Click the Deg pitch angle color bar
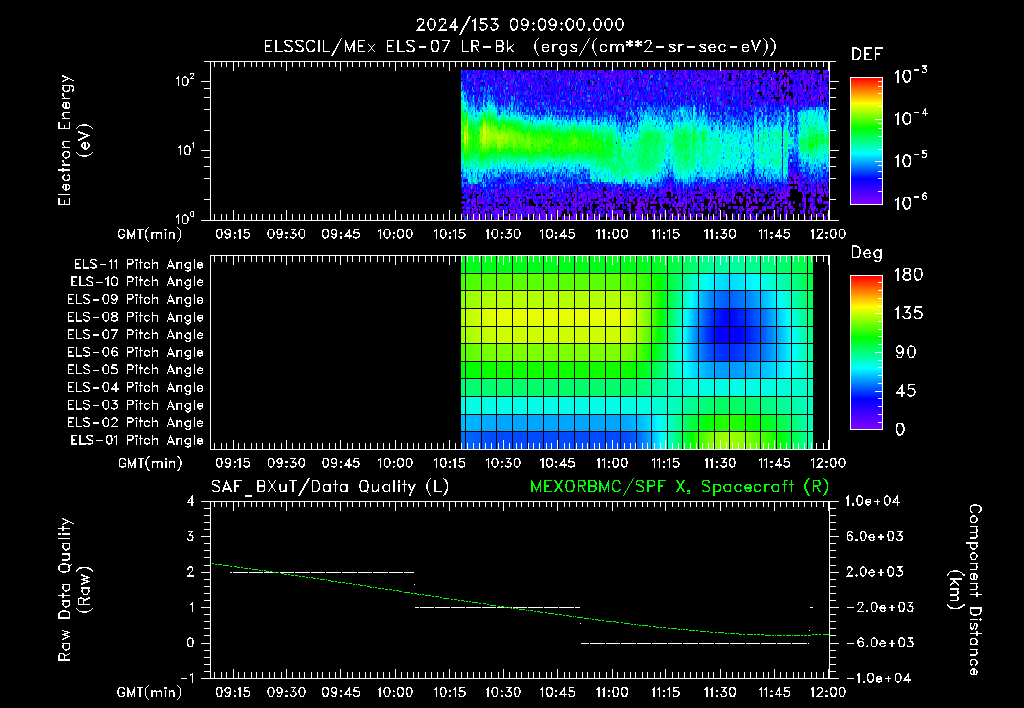This screenshot has width=1024, height=708. point(867,352)
